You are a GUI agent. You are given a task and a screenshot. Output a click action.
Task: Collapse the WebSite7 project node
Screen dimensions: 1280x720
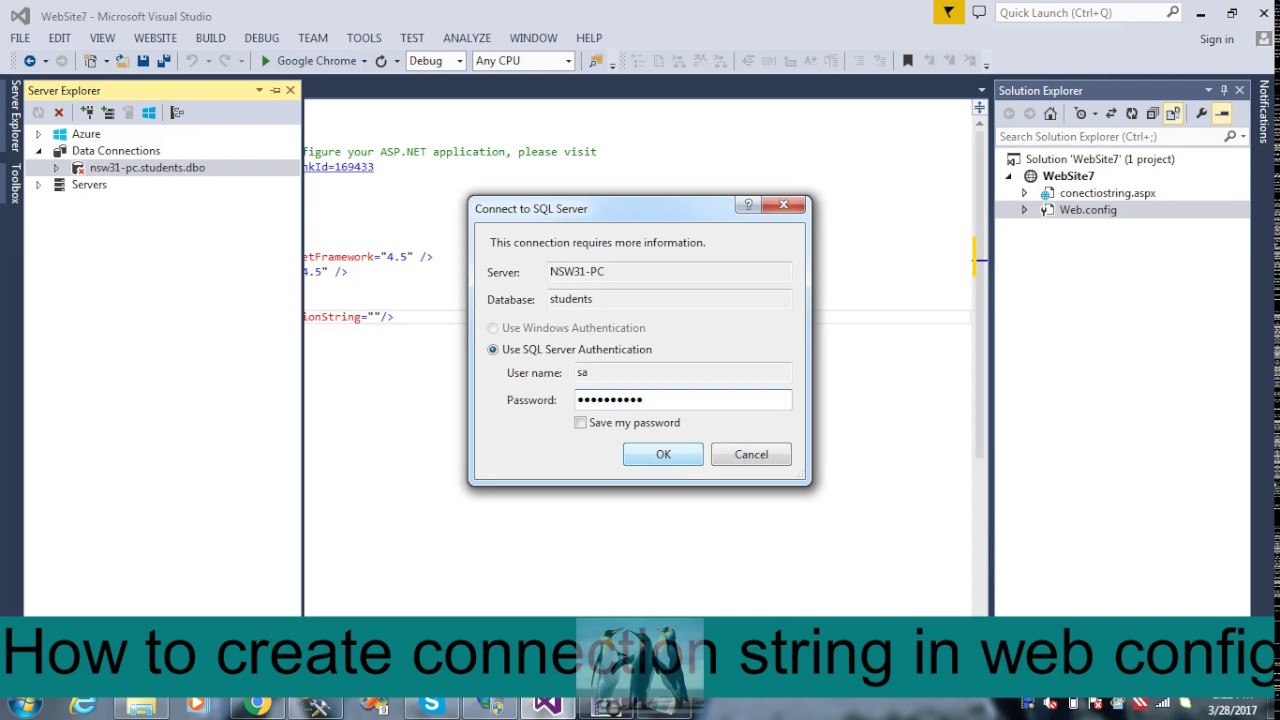(x=1009, y=176)
